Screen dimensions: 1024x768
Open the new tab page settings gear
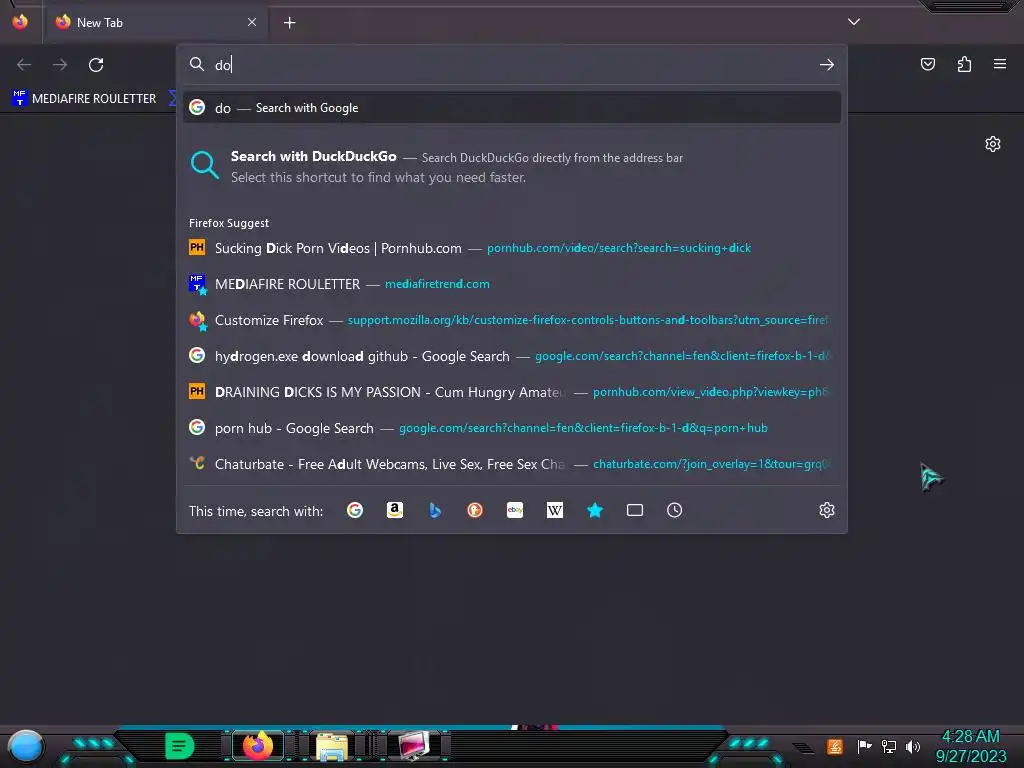(993, 144)
